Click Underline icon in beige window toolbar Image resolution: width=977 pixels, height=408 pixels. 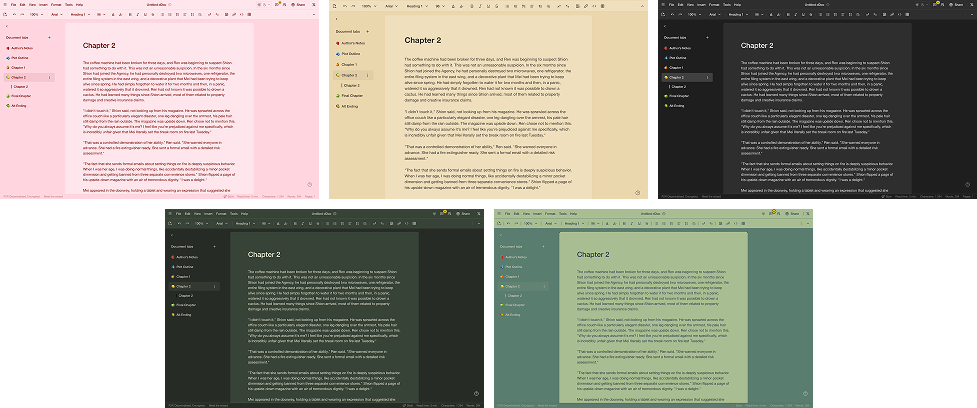(488, 6)
